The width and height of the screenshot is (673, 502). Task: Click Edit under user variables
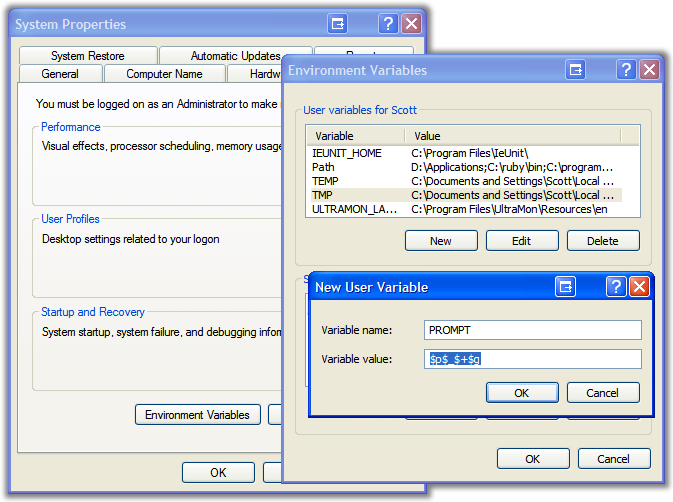point(522,241)
